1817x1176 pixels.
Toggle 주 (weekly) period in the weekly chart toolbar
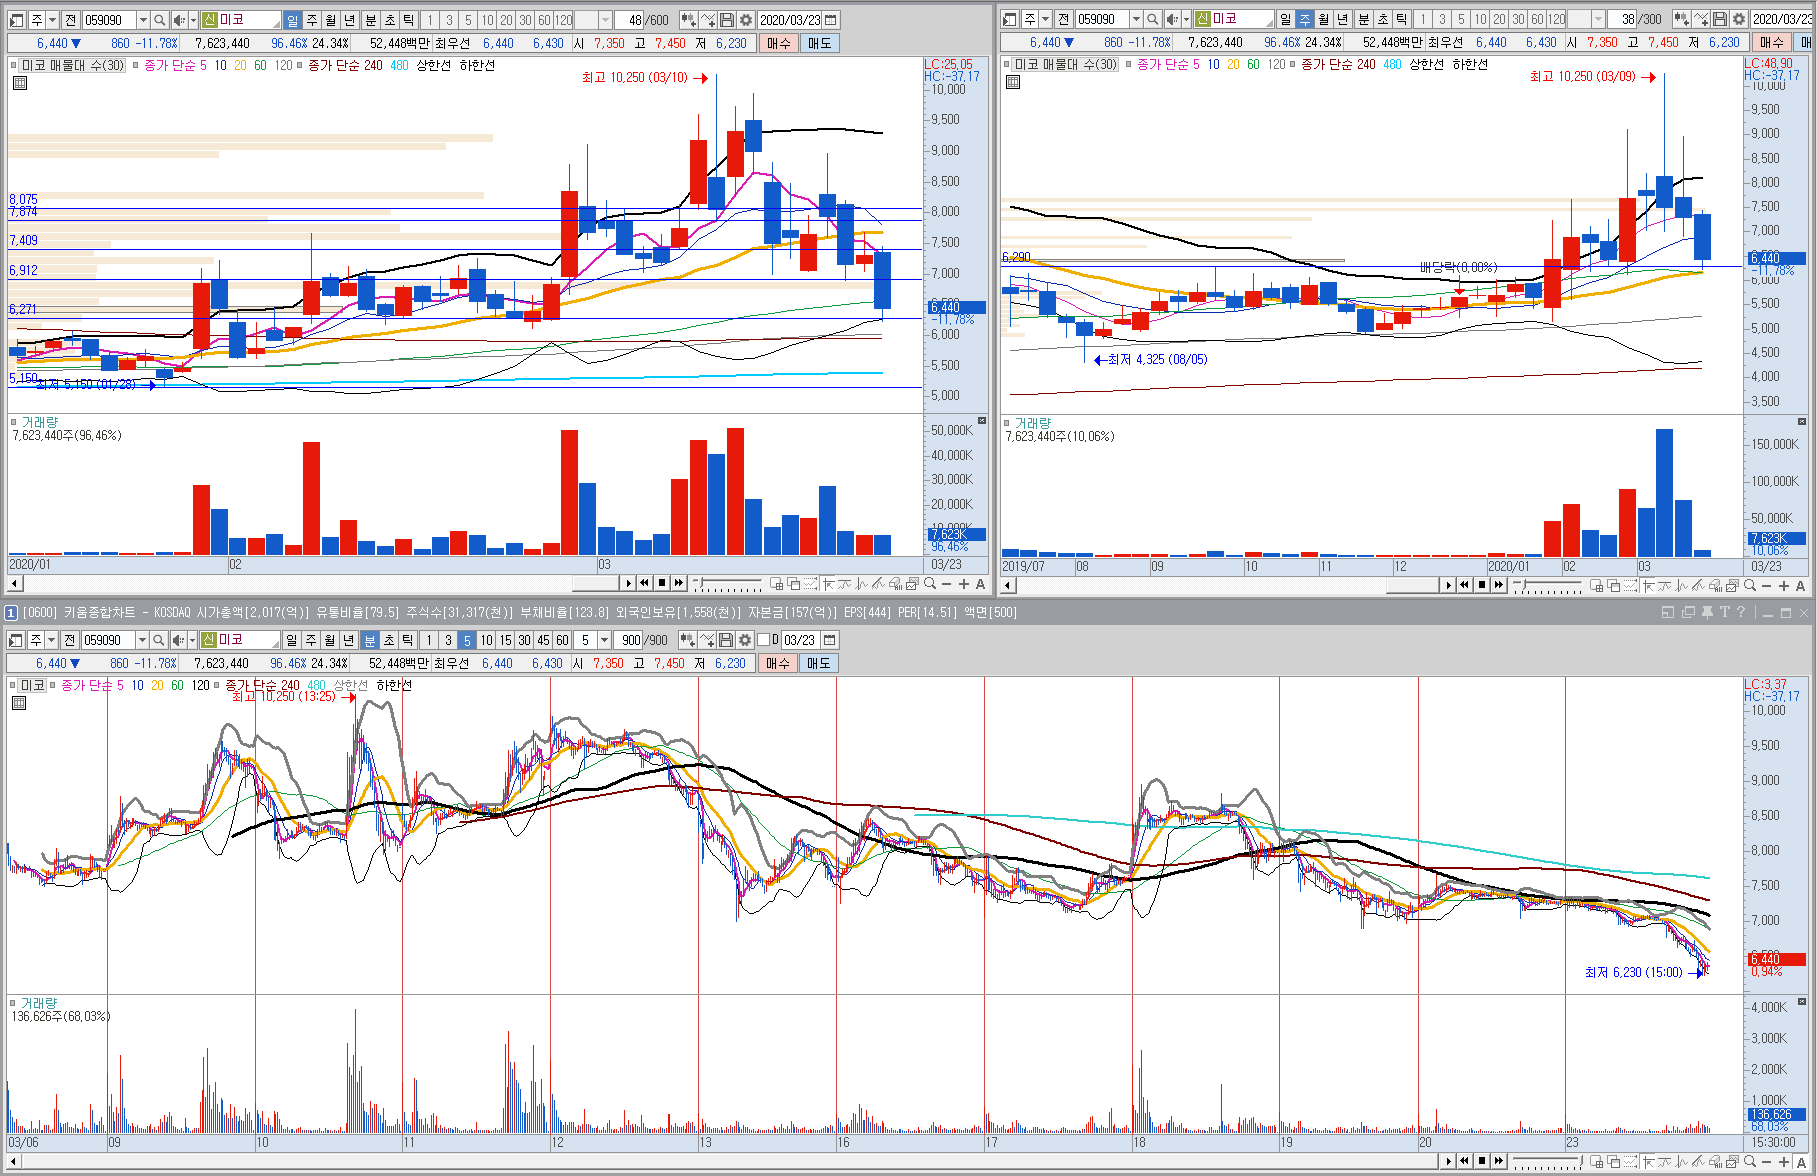click(1304, 19)
